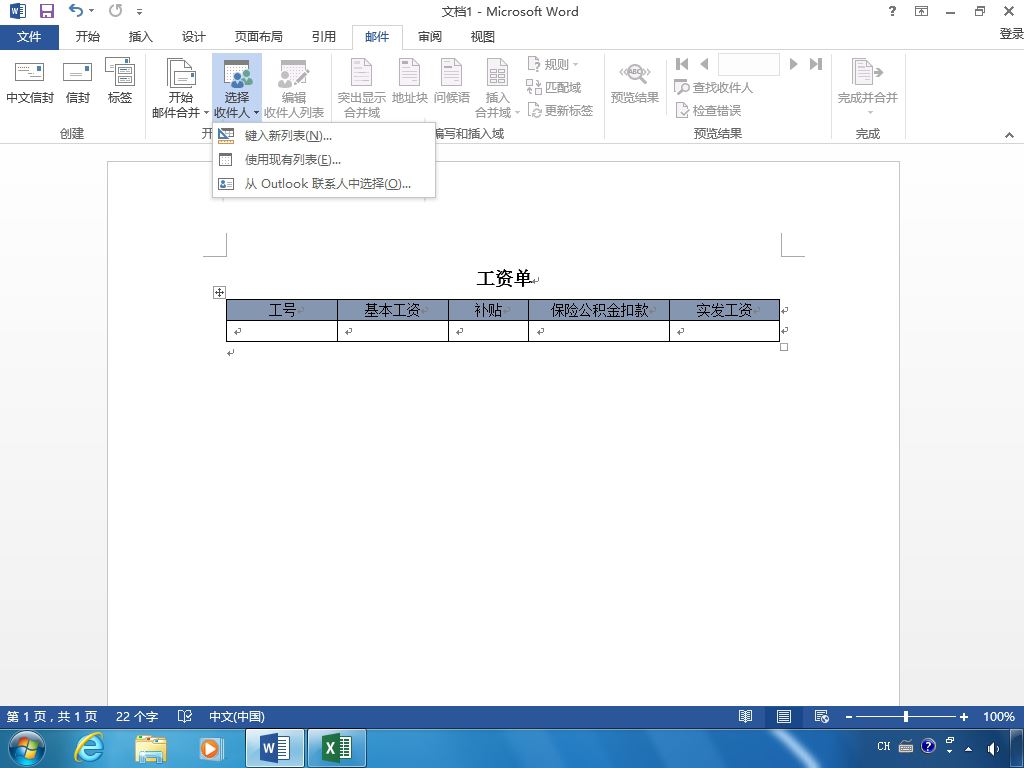
Task: Switch to the 页面布局 tab
Action: point(259,37)
